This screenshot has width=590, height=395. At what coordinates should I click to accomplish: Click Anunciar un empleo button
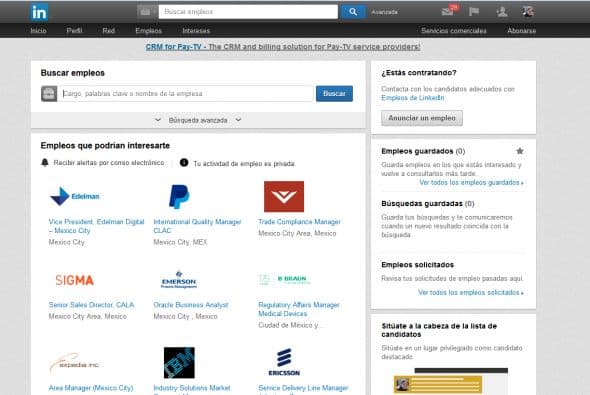422,118
